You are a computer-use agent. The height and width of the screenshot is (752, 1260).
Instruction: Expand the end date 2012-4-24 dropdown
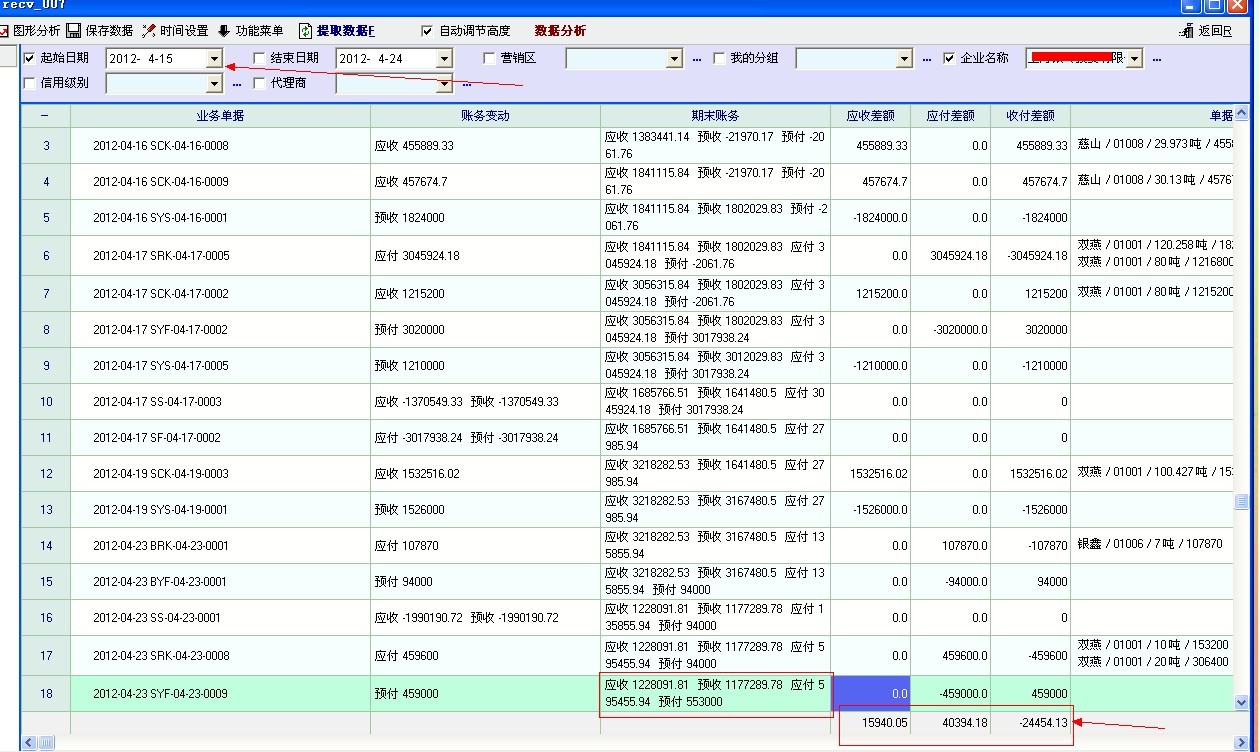[444, 59]
